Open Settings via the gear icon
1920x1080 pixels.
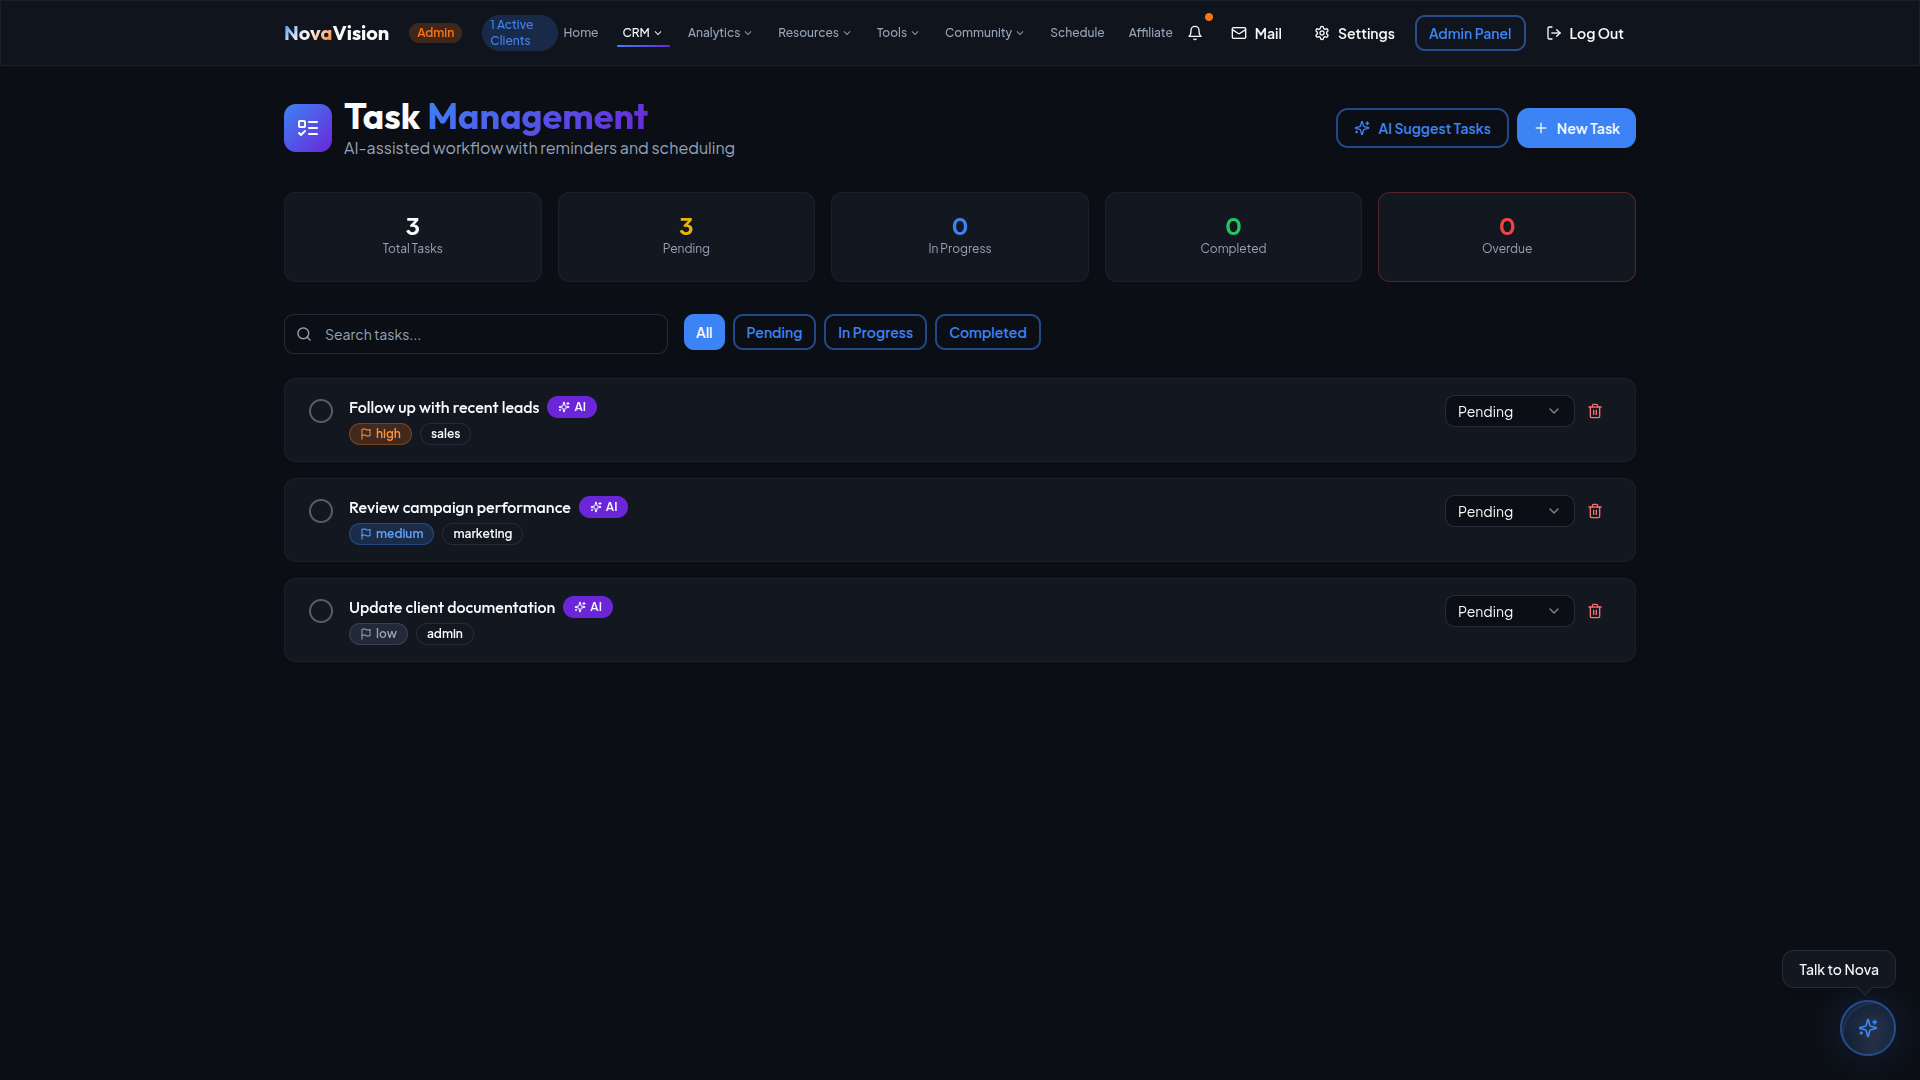[1322, 33]
